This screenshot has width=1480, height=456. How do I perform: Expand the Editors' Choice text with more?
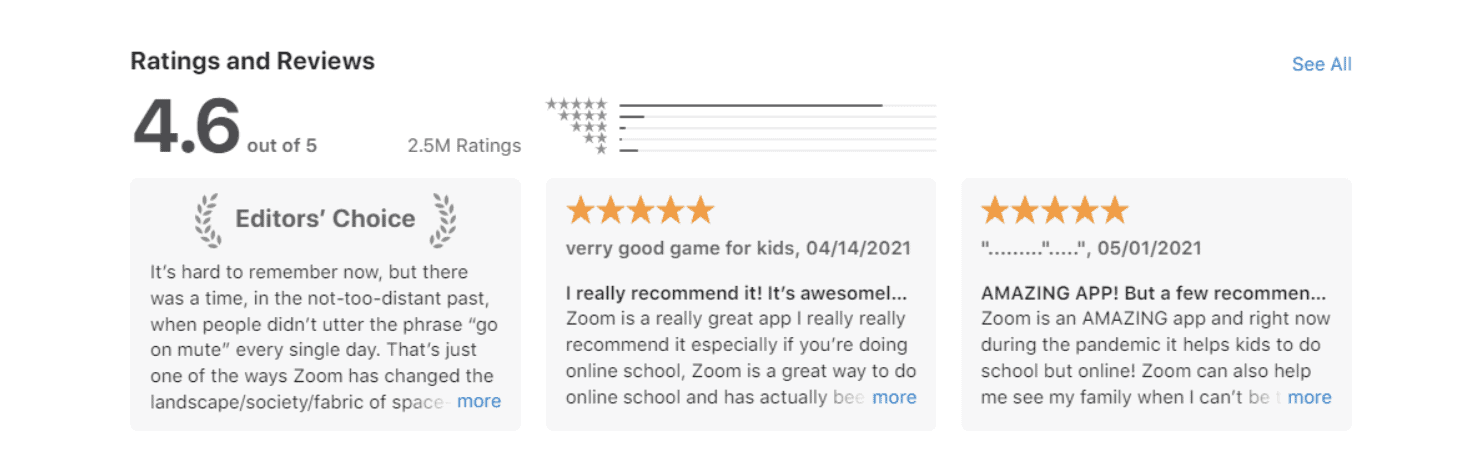click(x=479, y=401)
